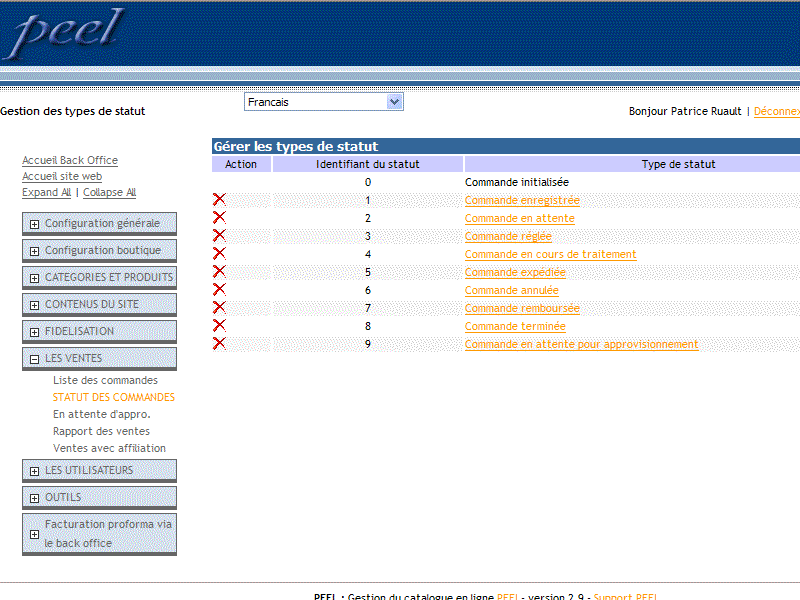Image resolution: width=800 pixels, height=600 pixels.
Task: Open Commande en cours de traitement link
Action: [x=551, y=254]
